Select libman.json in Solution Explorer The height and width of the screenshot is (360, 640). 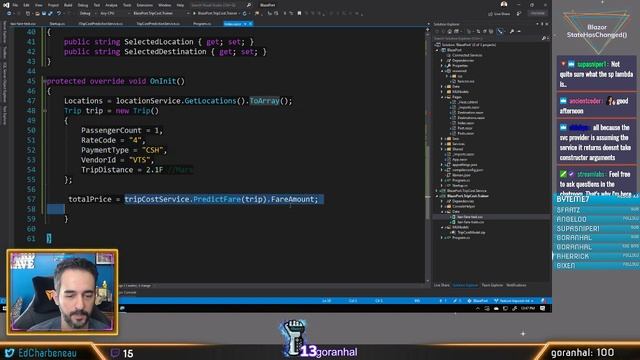tap(462, 175)
